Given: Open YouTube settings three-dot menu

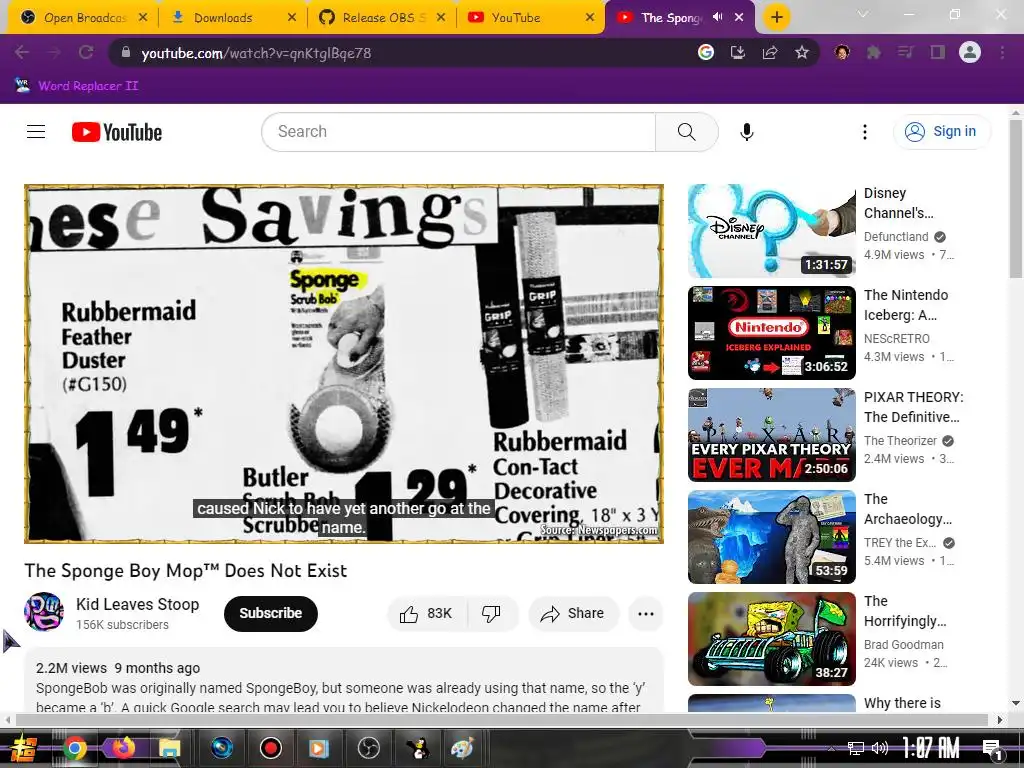Looking at the screenshot, I should pos(865,132).
